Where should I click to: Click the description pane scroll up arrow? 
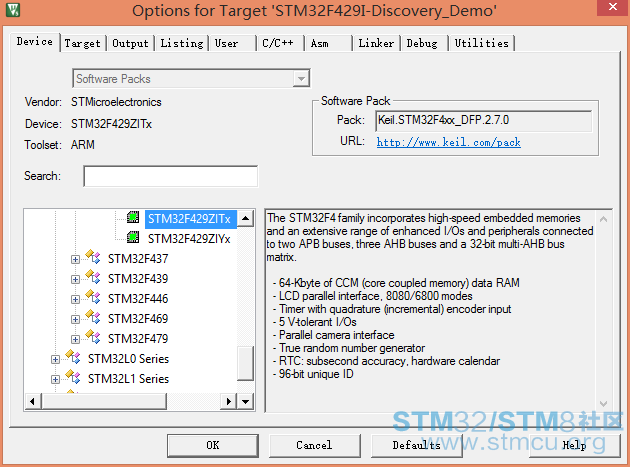[603, 219]
